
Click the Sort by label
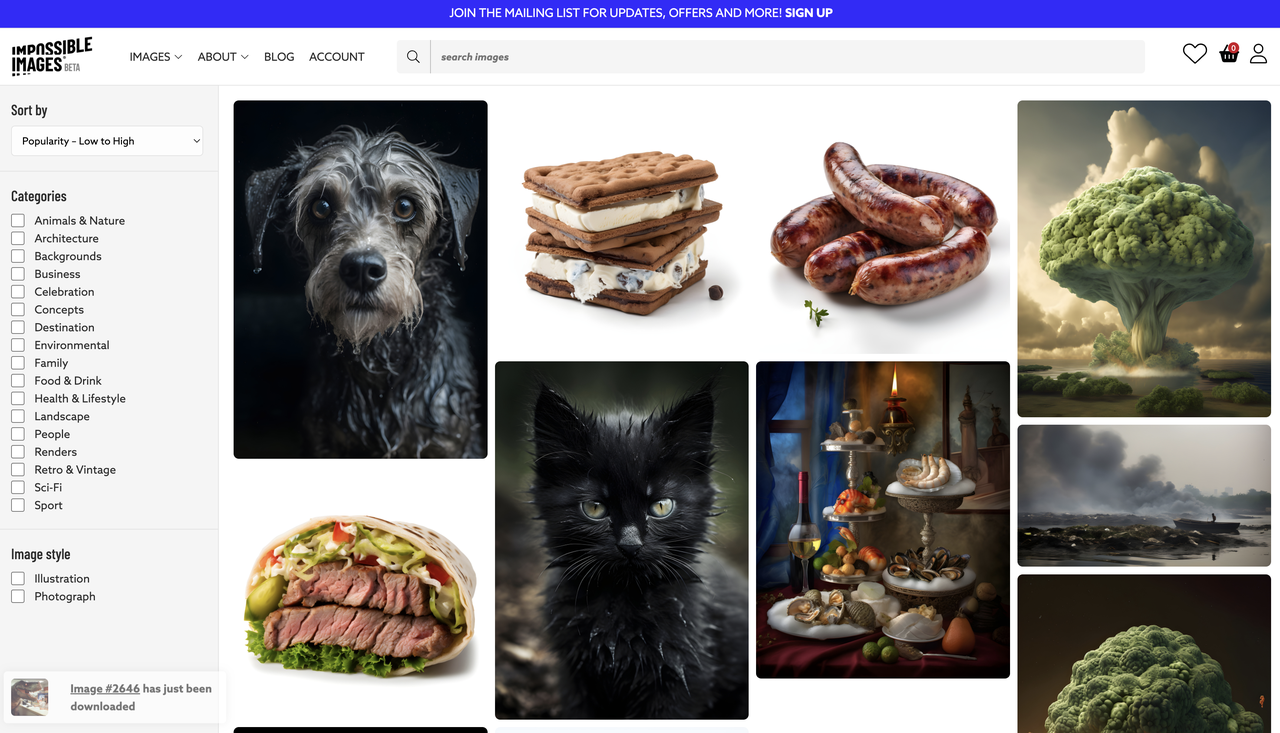[29, 110]
